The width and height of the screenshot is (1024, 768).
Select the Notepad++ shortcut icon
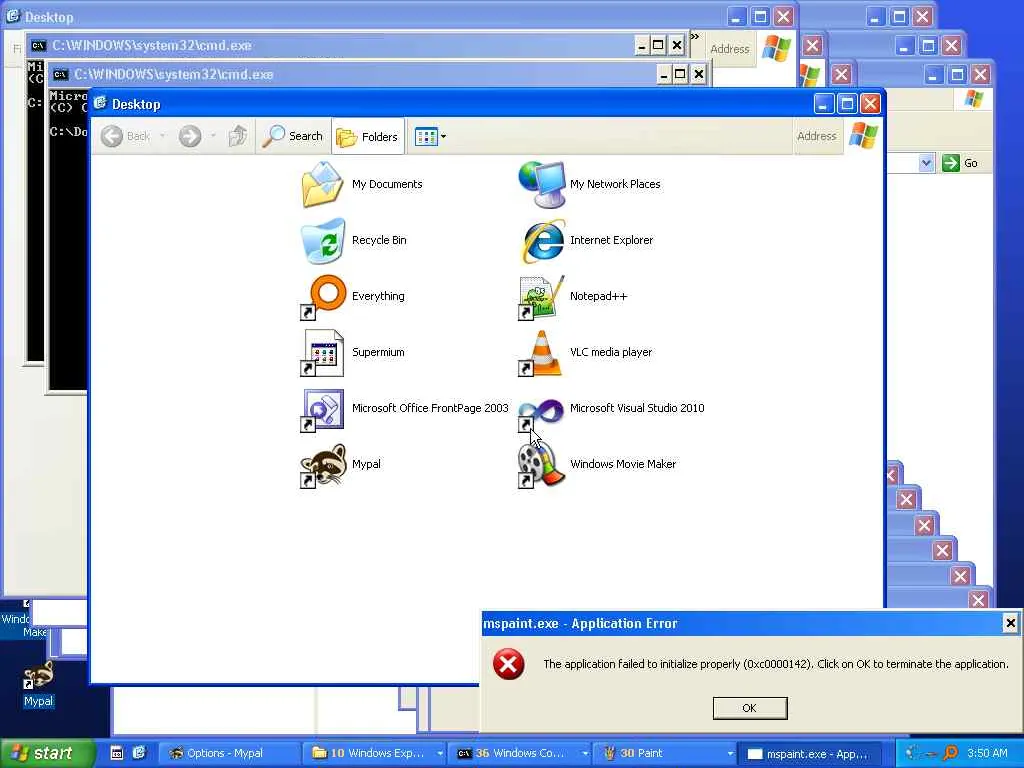click(x=541, y=297)
